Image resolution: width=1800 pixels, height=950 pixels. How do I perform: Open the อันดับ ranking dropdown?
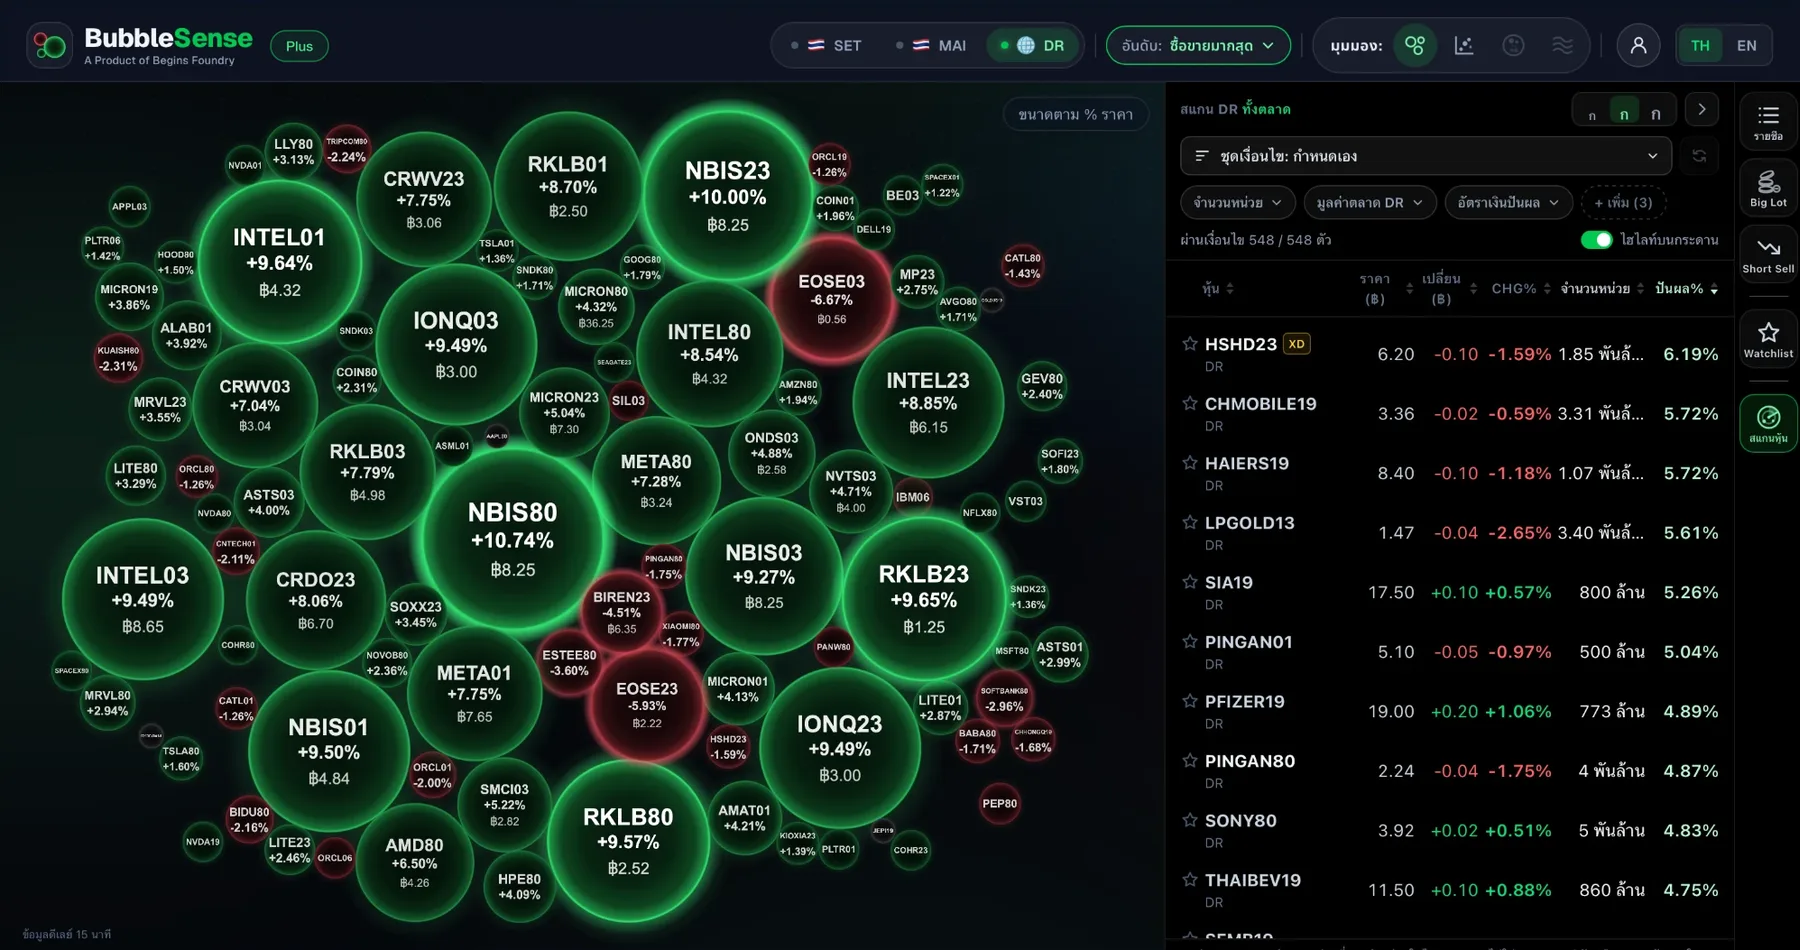point(1198,45)
